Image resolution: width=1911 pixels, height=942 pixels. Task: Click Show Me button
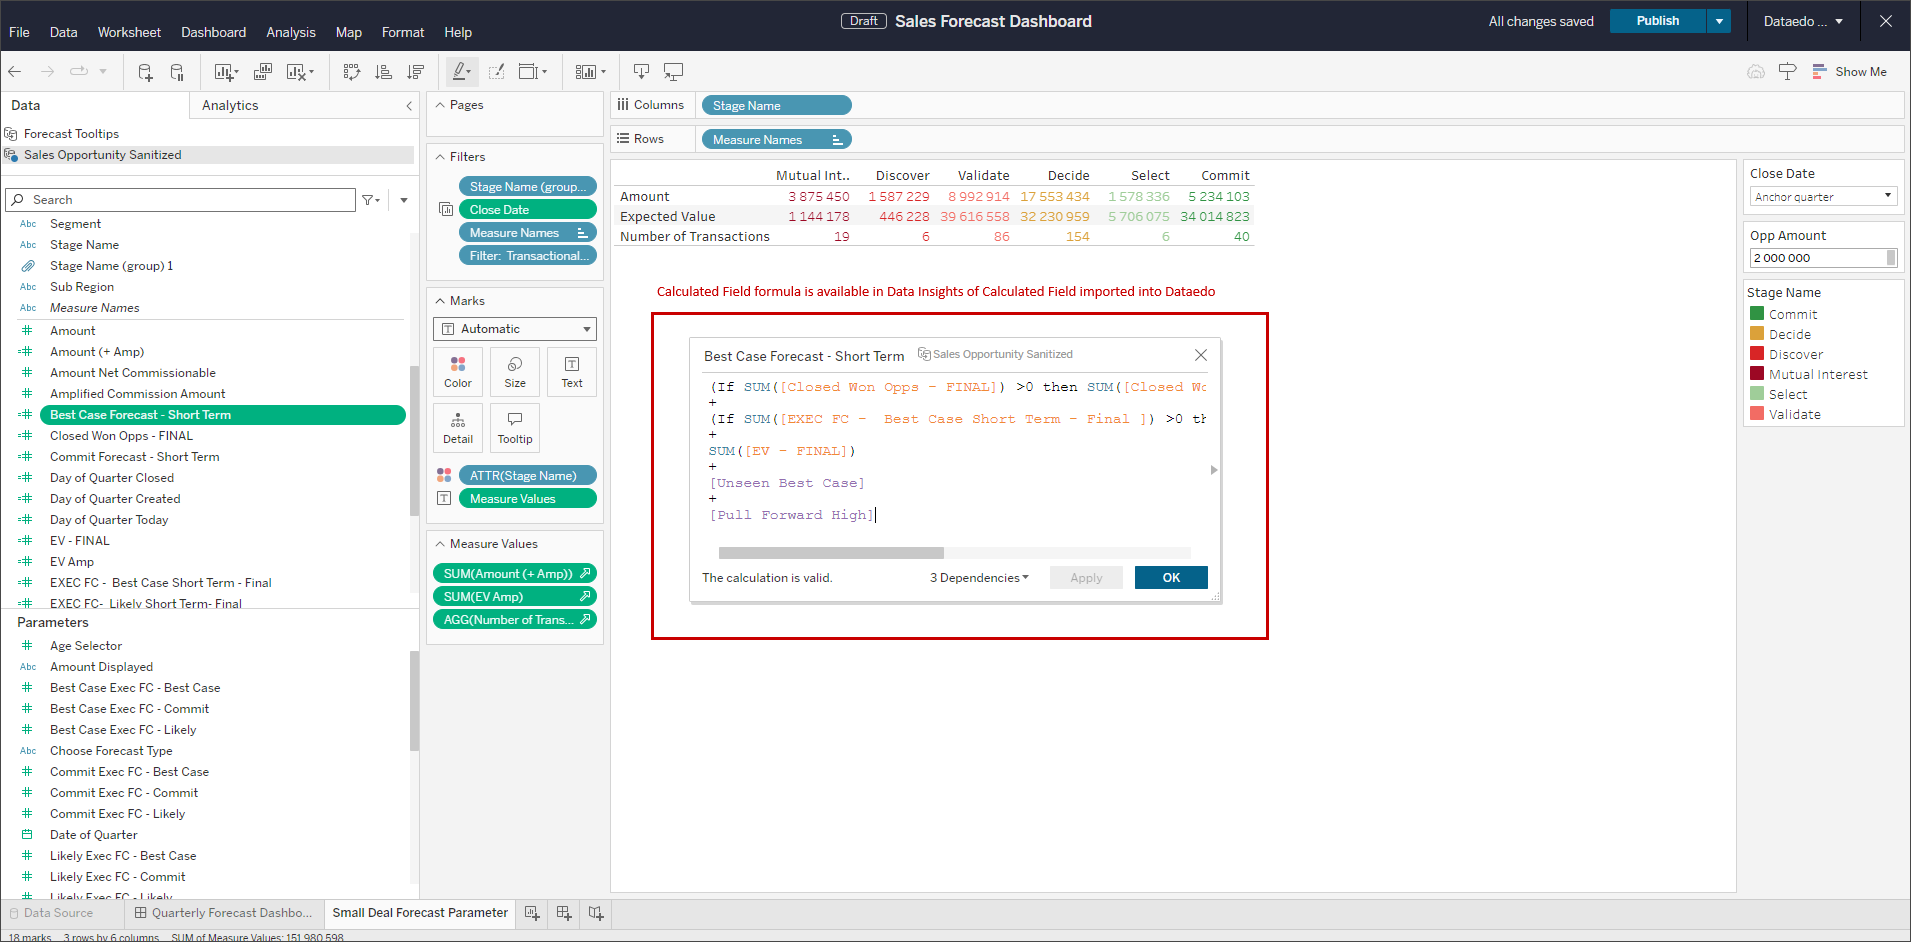(x=1850, y=72)
